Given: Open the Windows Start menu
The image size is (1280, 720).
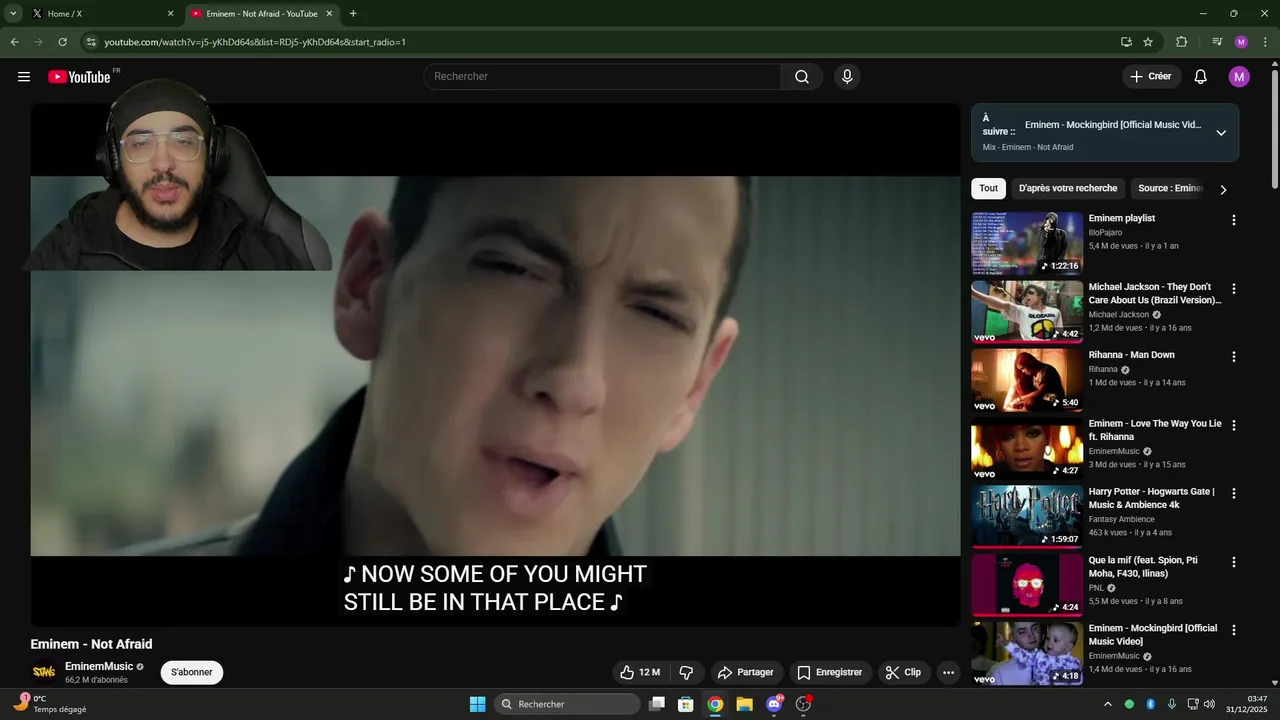Looking at the screenshot, I should (x=477, y=704).
